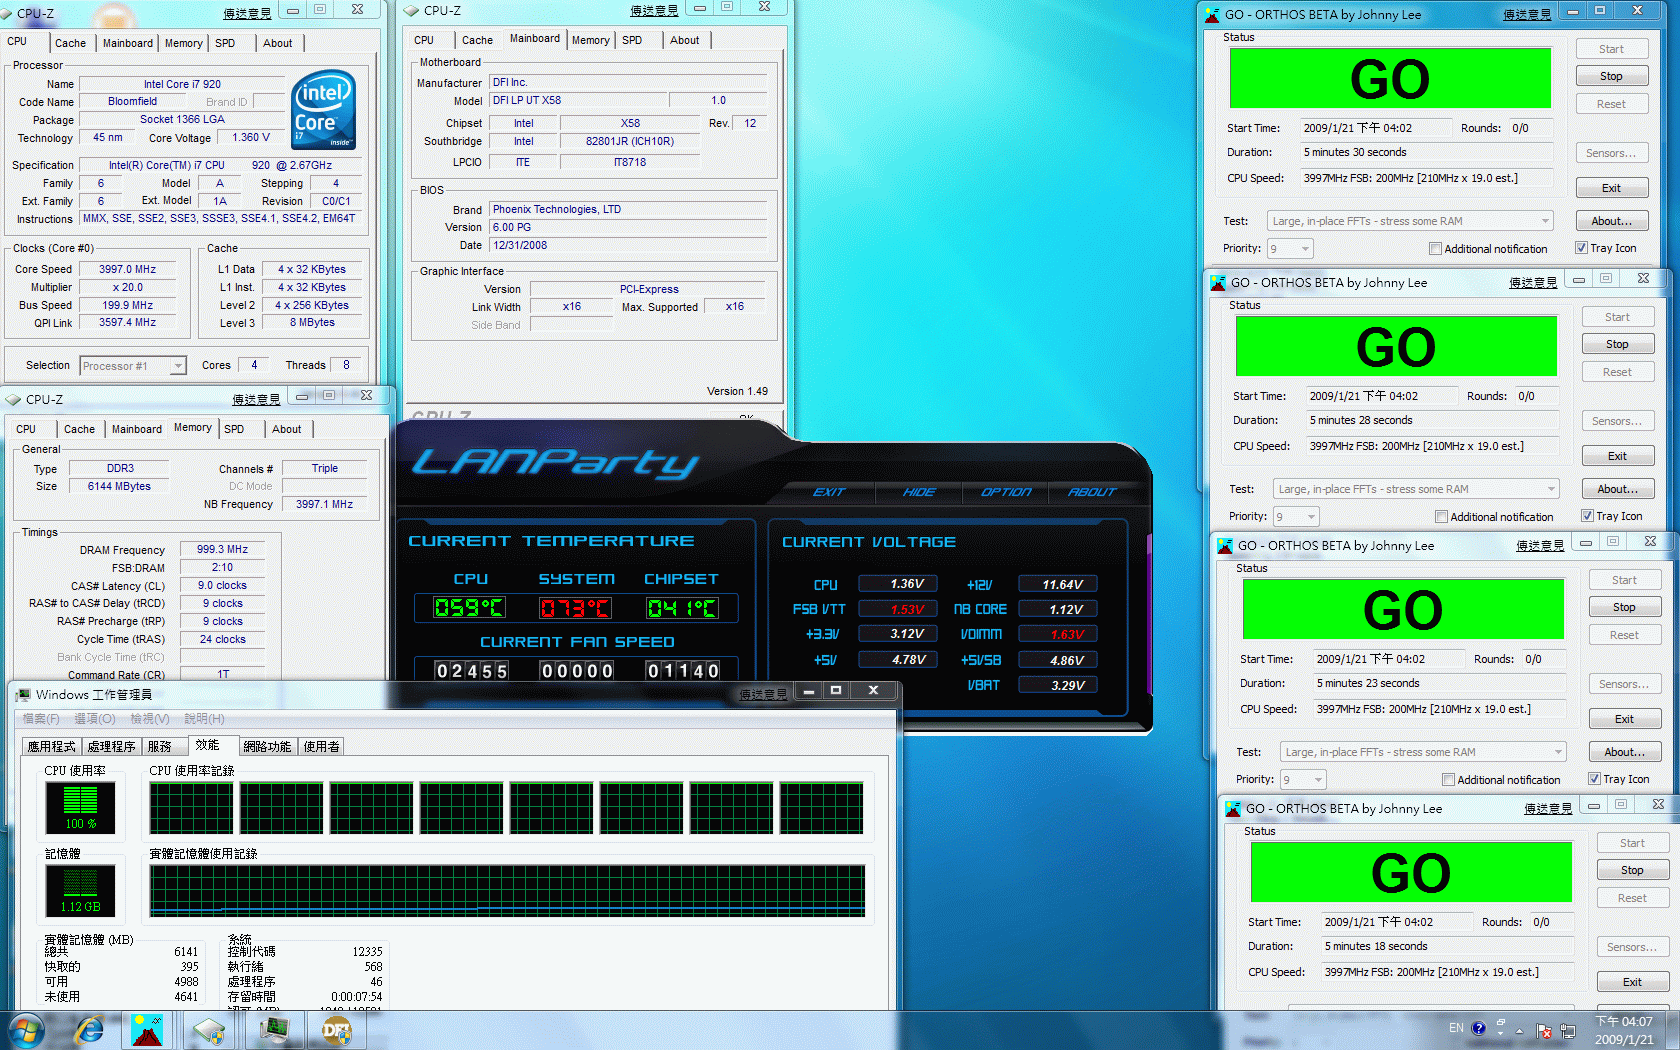Click the title icon of the CPU-Z Memory window
Screen dimensions: 1680x1050
(x=13, y=399)
